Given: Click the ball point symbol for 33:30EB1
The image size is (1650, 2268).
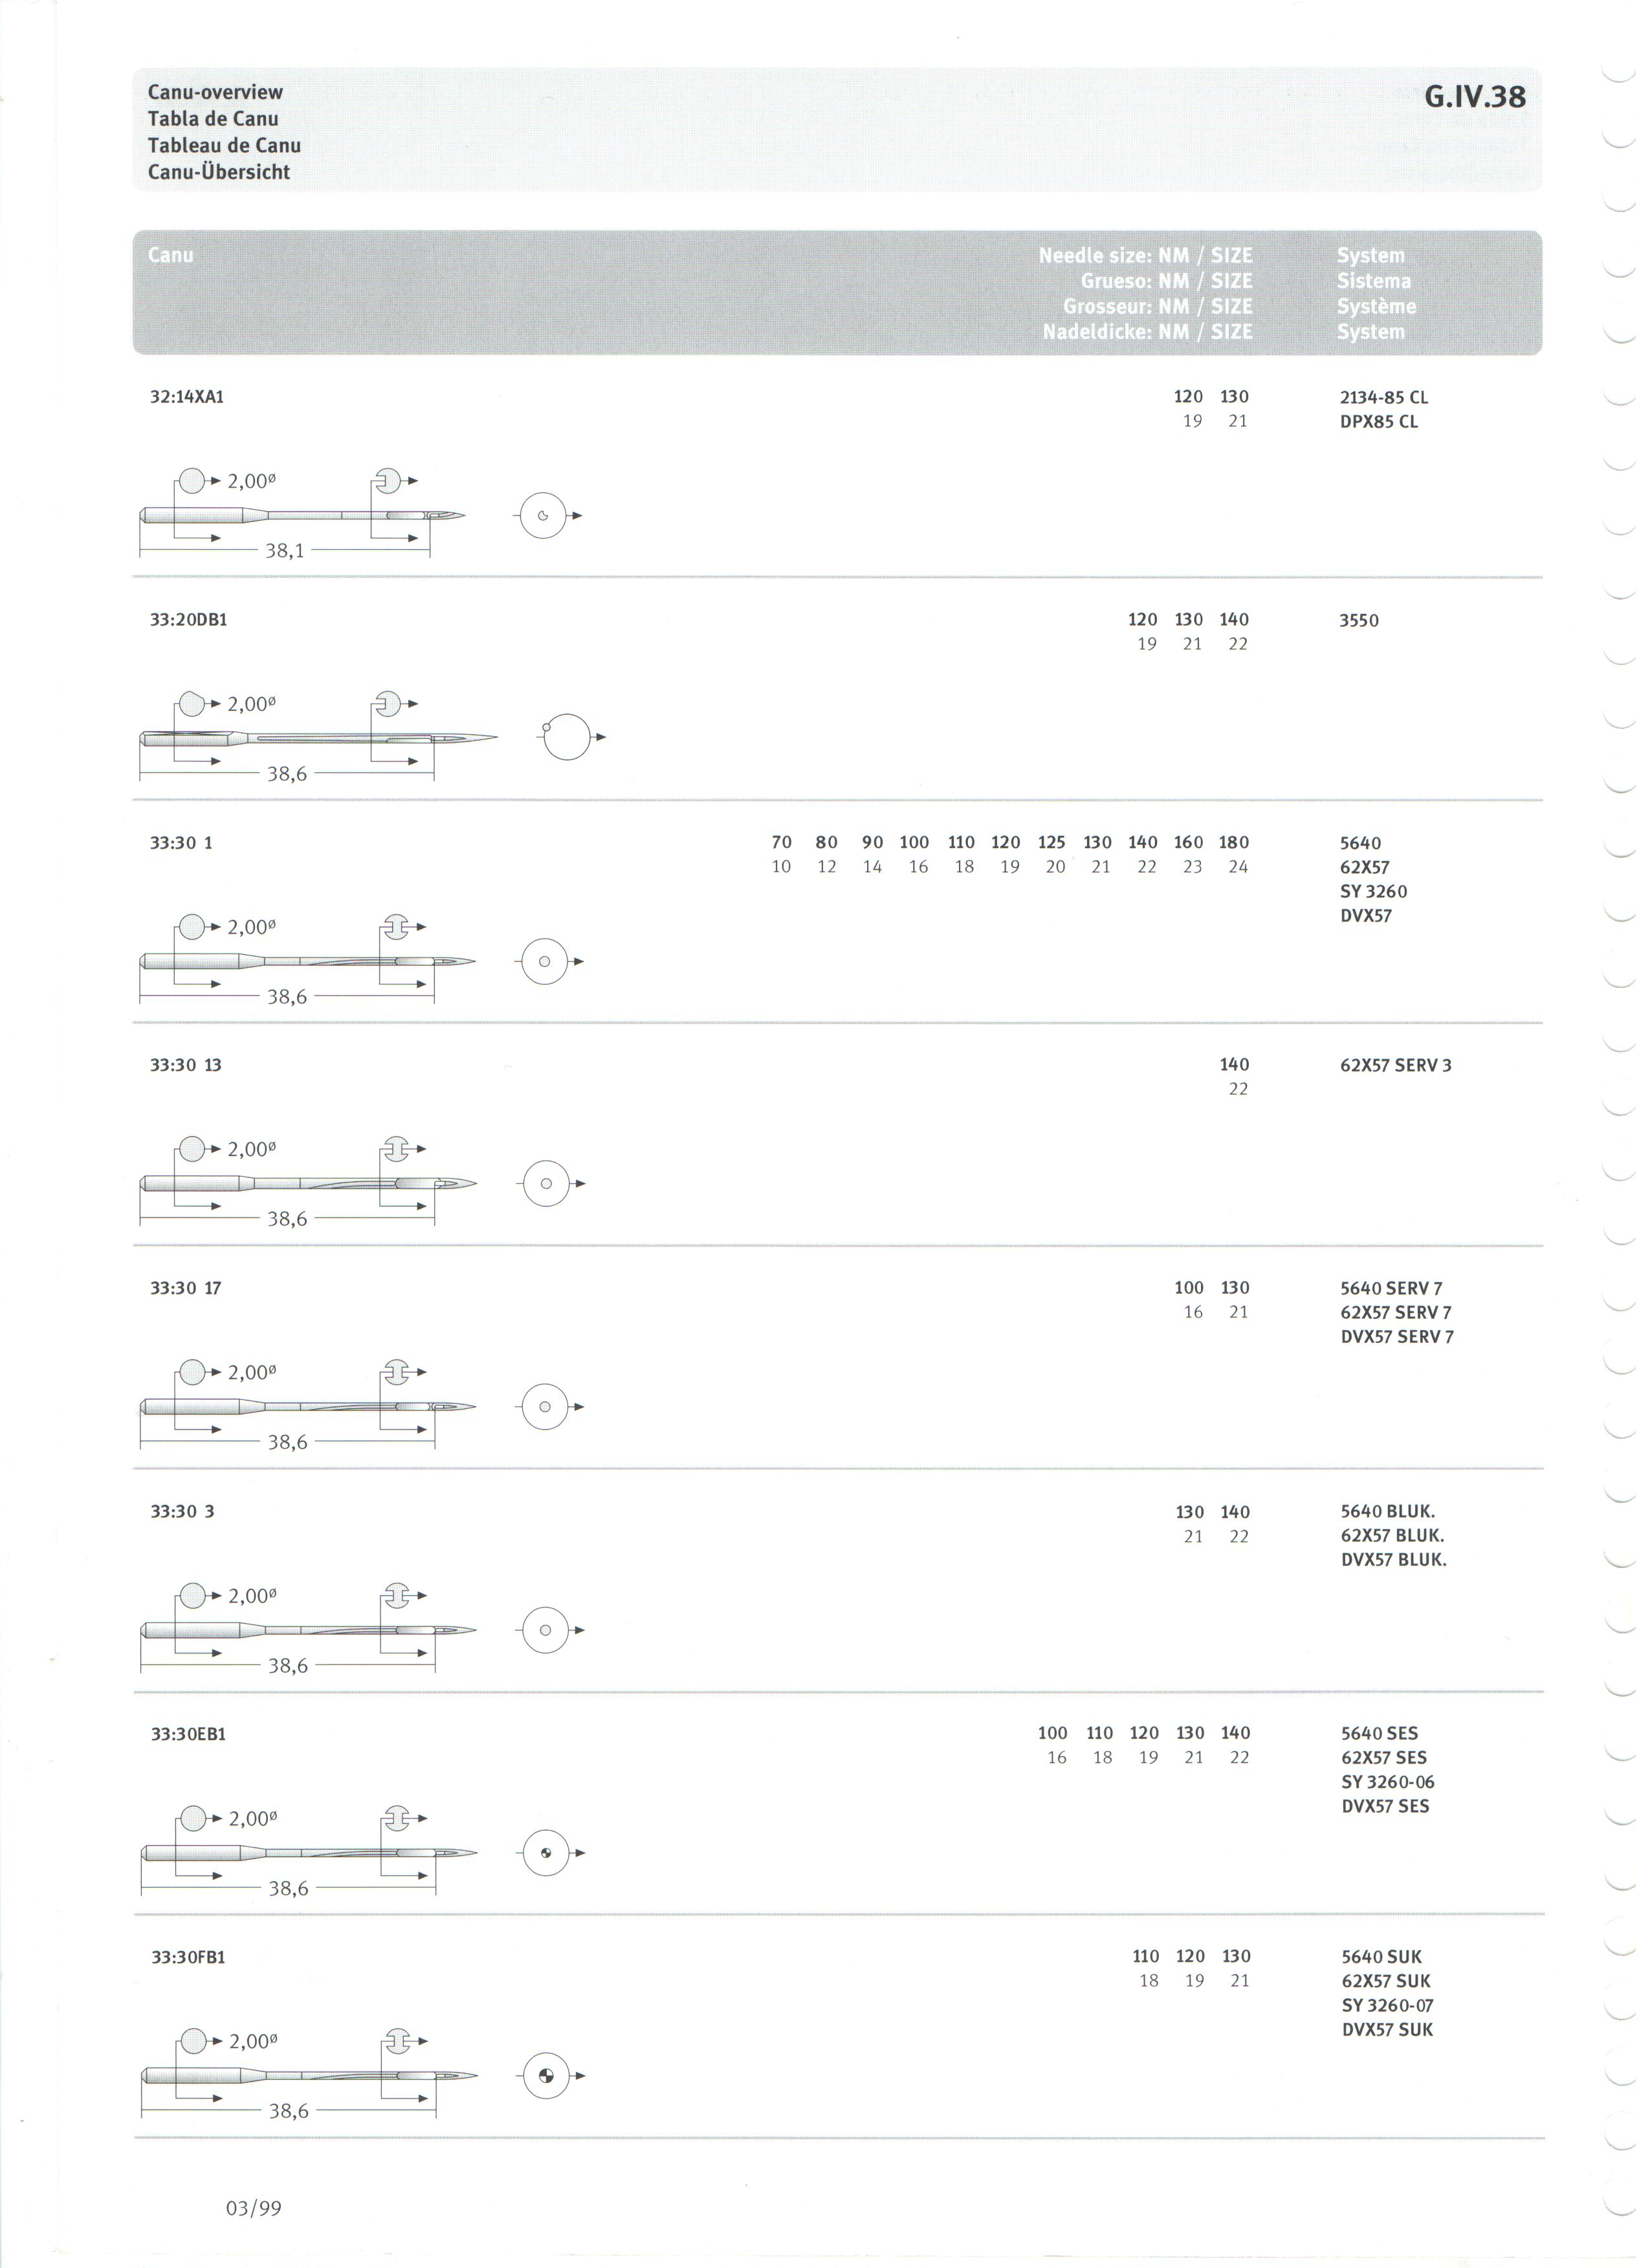Looking at the screenshot, I should coord(546,1853).
